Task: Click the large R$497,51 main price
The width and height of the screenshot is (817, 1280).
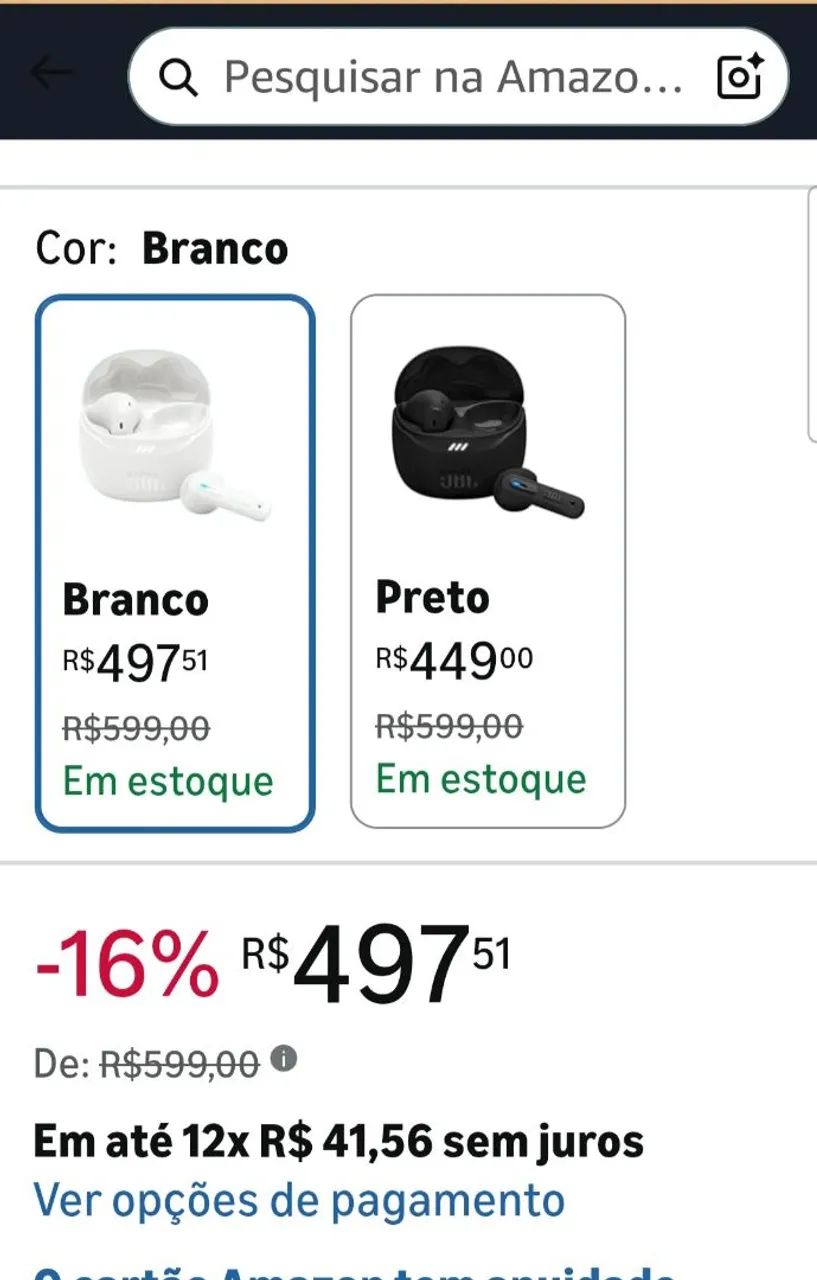Action: [x=376, y=962]
